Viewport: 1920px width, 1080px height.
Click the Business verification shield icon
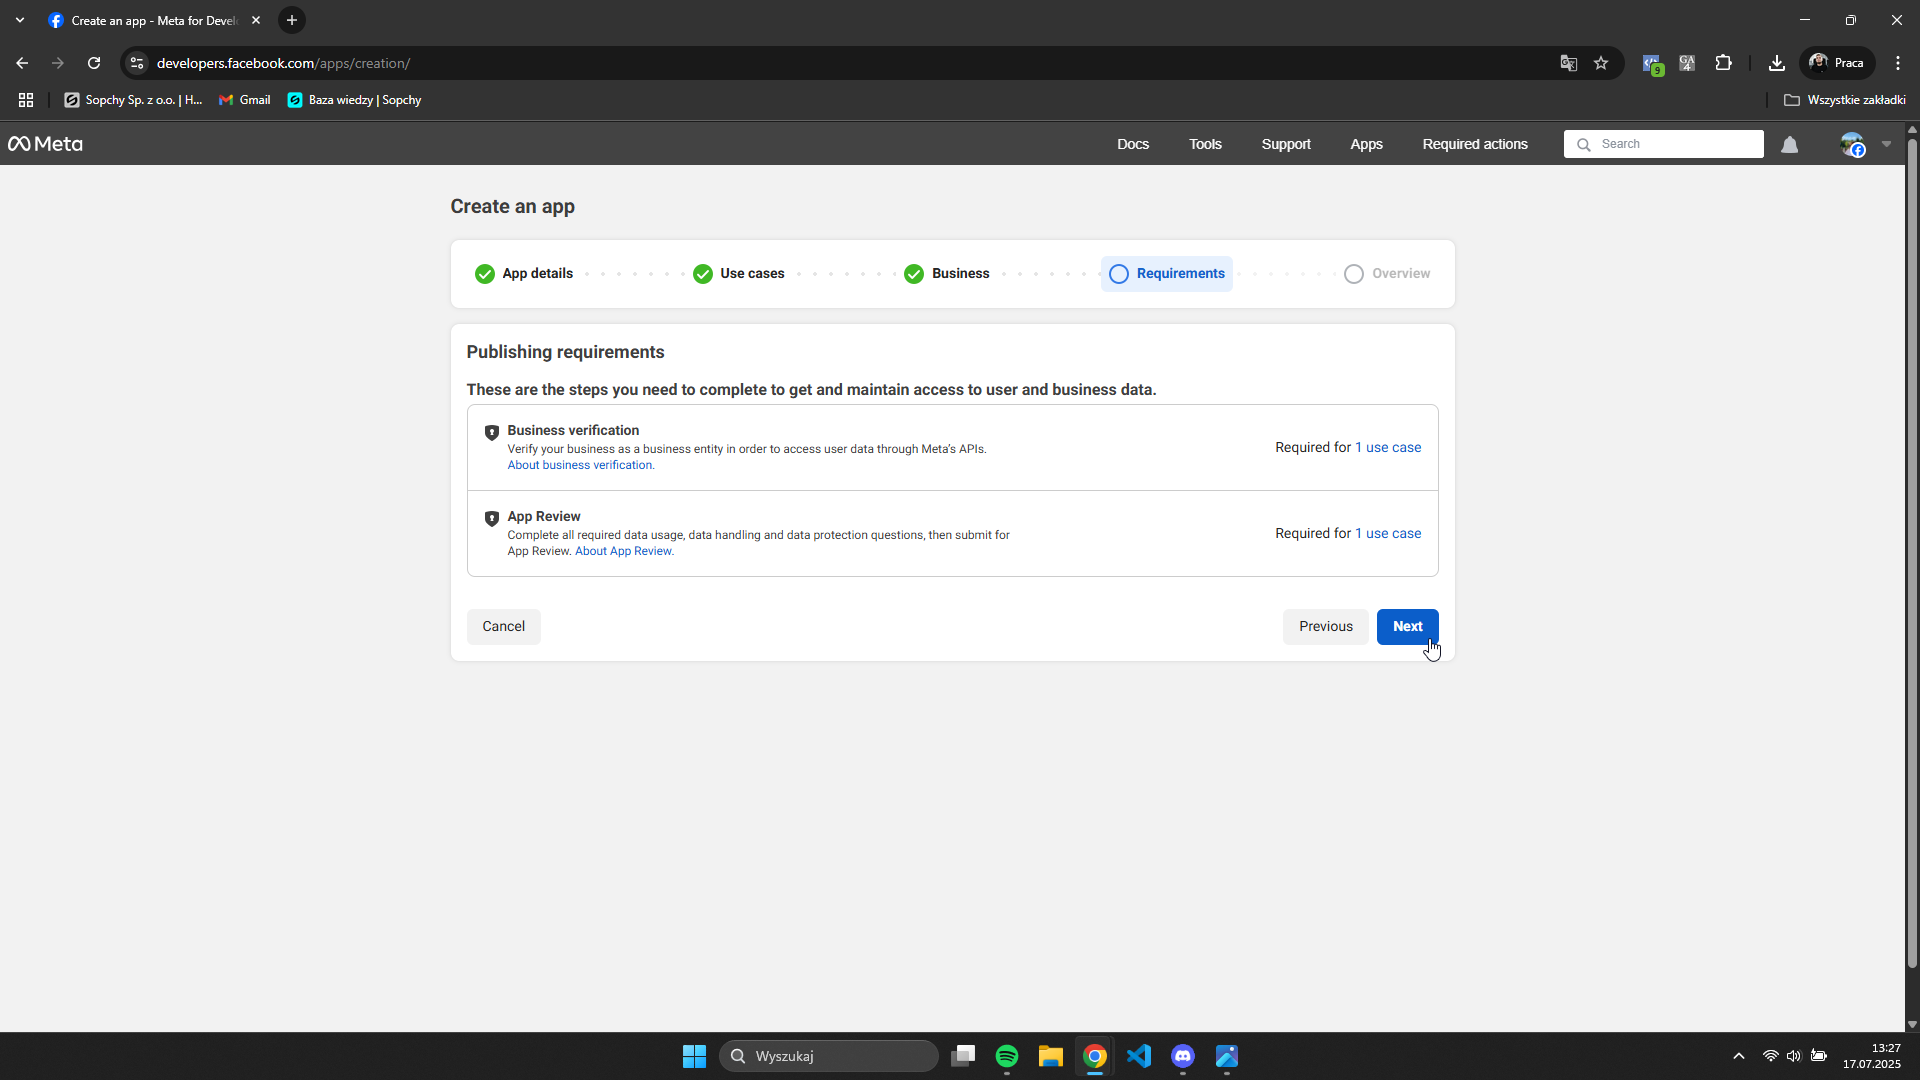[491, 432]
